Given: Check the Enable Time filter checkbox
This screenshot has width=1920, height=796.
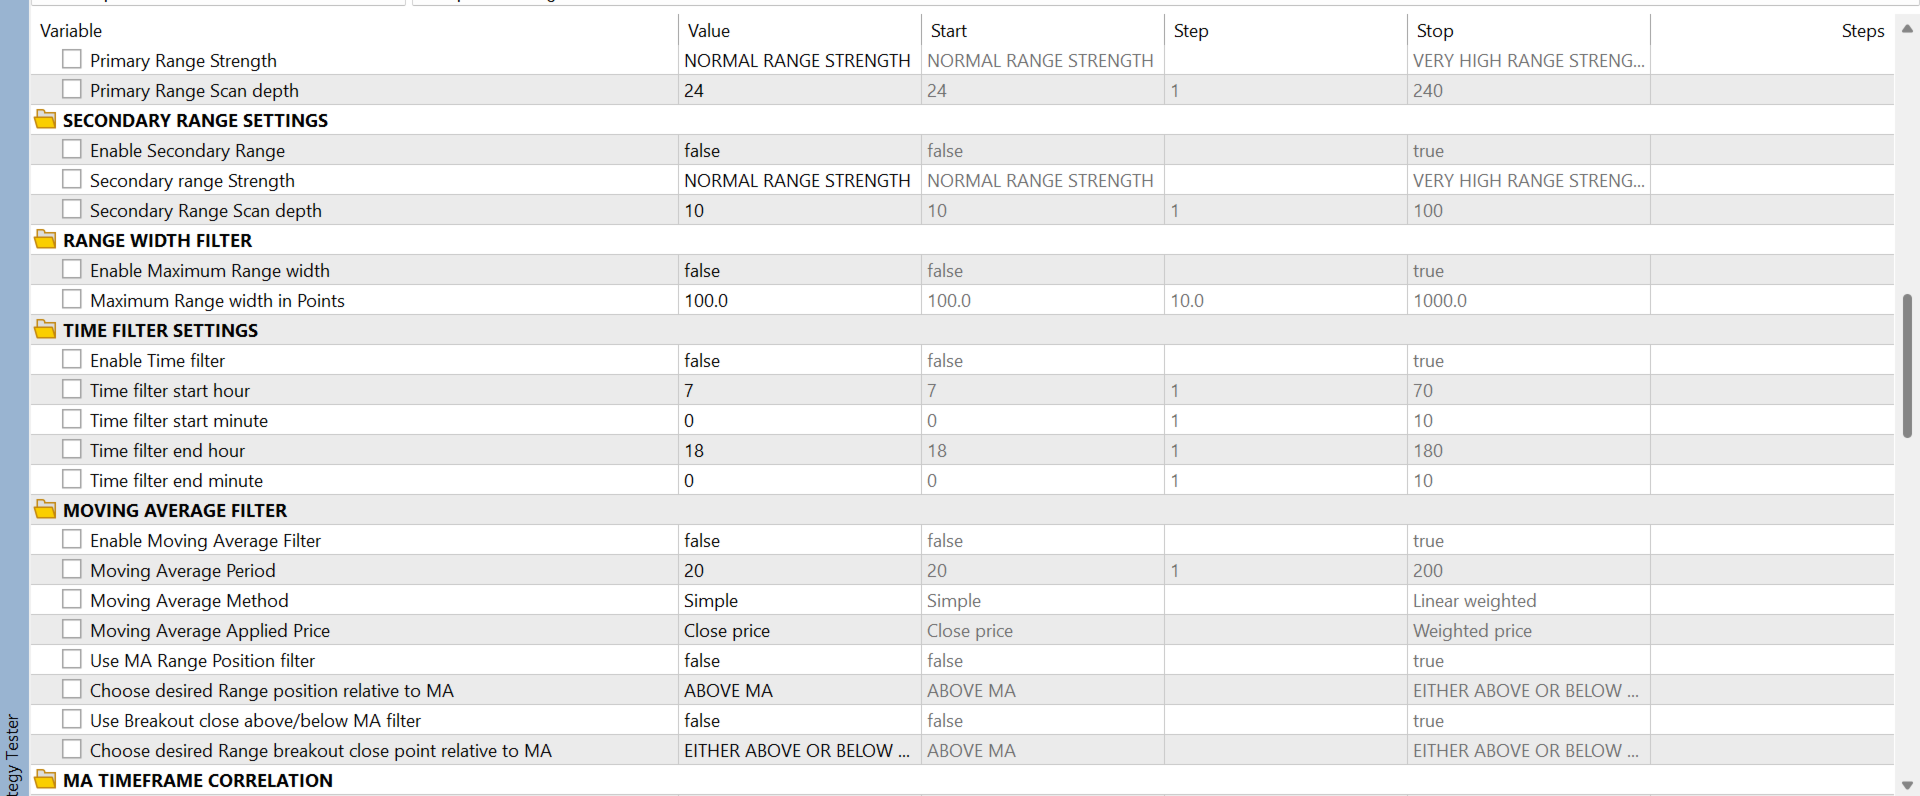Looking at the screenshot, I should (x=72, y=360).
